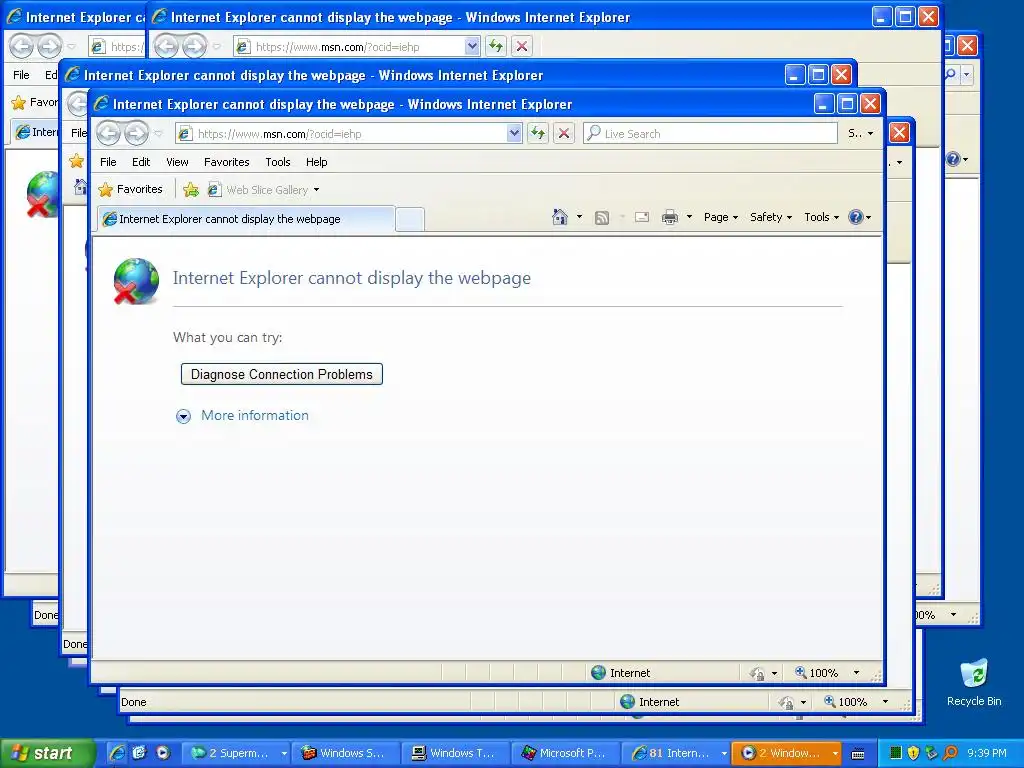Refresh the topmost background IE window with msn address
This screenshot has height=768, width=1024.
click(496, 46)
